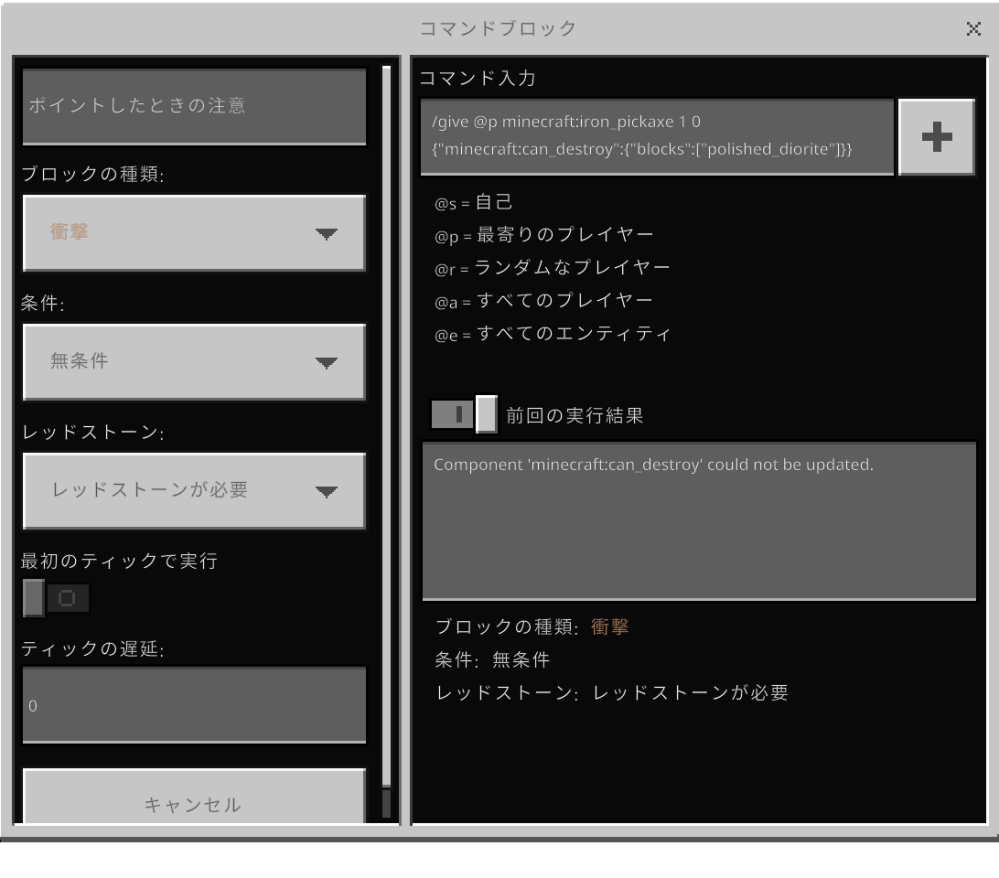Toggle the 前回の実行結果 switch
The width and height of the screenshot is (999, 878).
(464, 415)
